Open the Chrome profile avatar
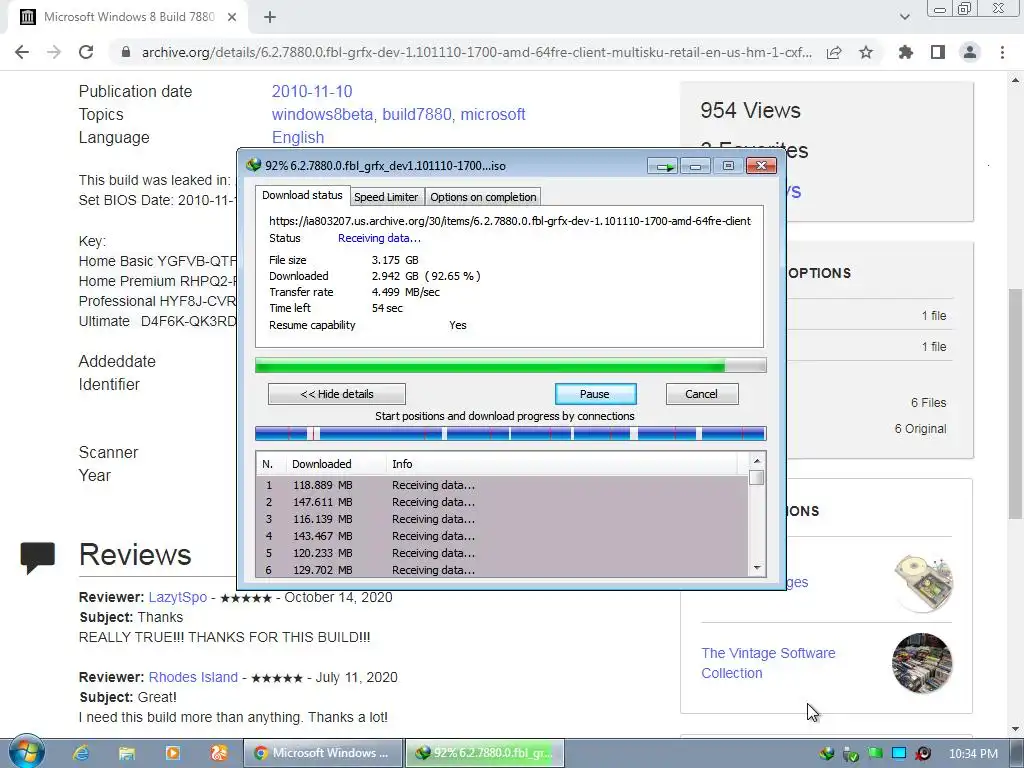 pyautogui.click(x=970, y=52)
